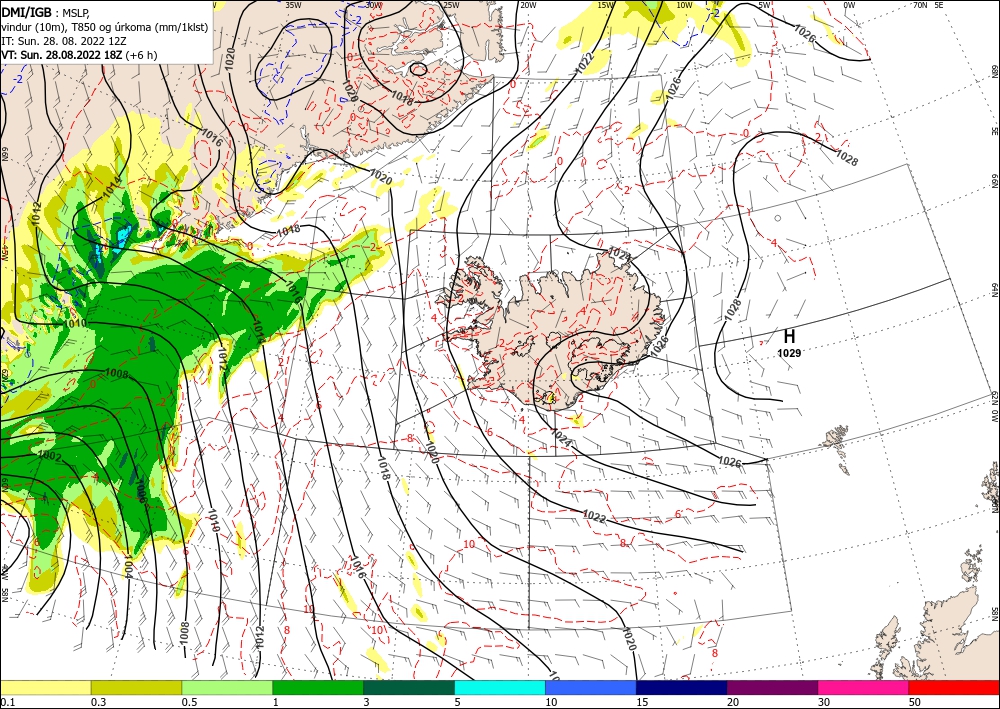The width and height of the screenshot is (1000, 709).
Task: Click the legend value 0.3
Action: click(x=98, y=703)
